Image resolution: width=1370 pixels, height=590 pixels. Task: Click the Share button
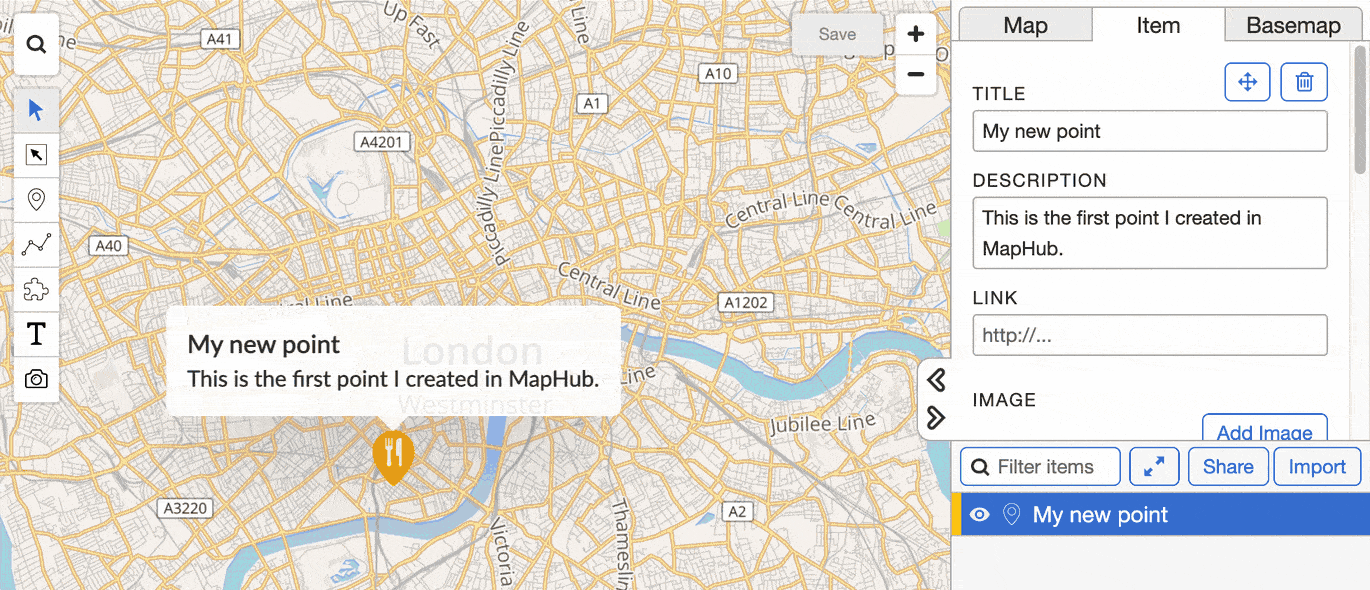click(x=1228, y=467)
